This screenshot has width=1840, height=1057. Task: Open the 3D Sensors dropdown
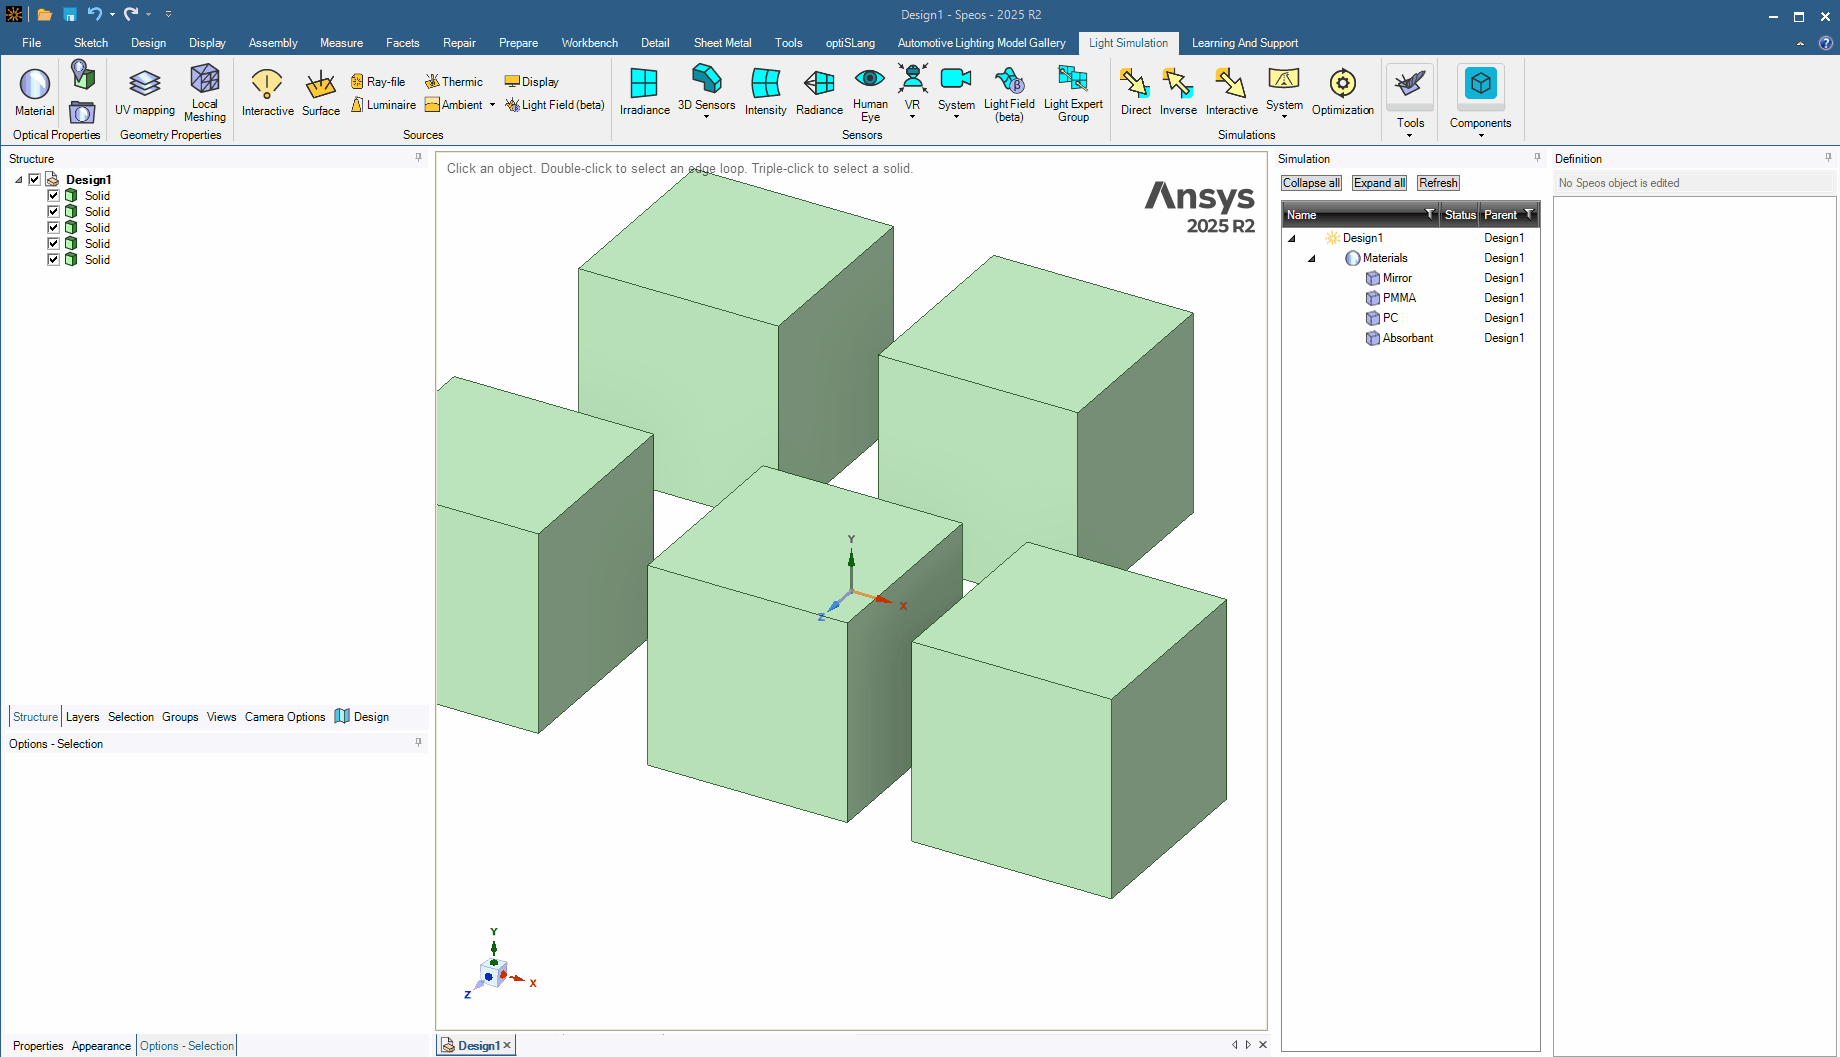coord(706,117)
